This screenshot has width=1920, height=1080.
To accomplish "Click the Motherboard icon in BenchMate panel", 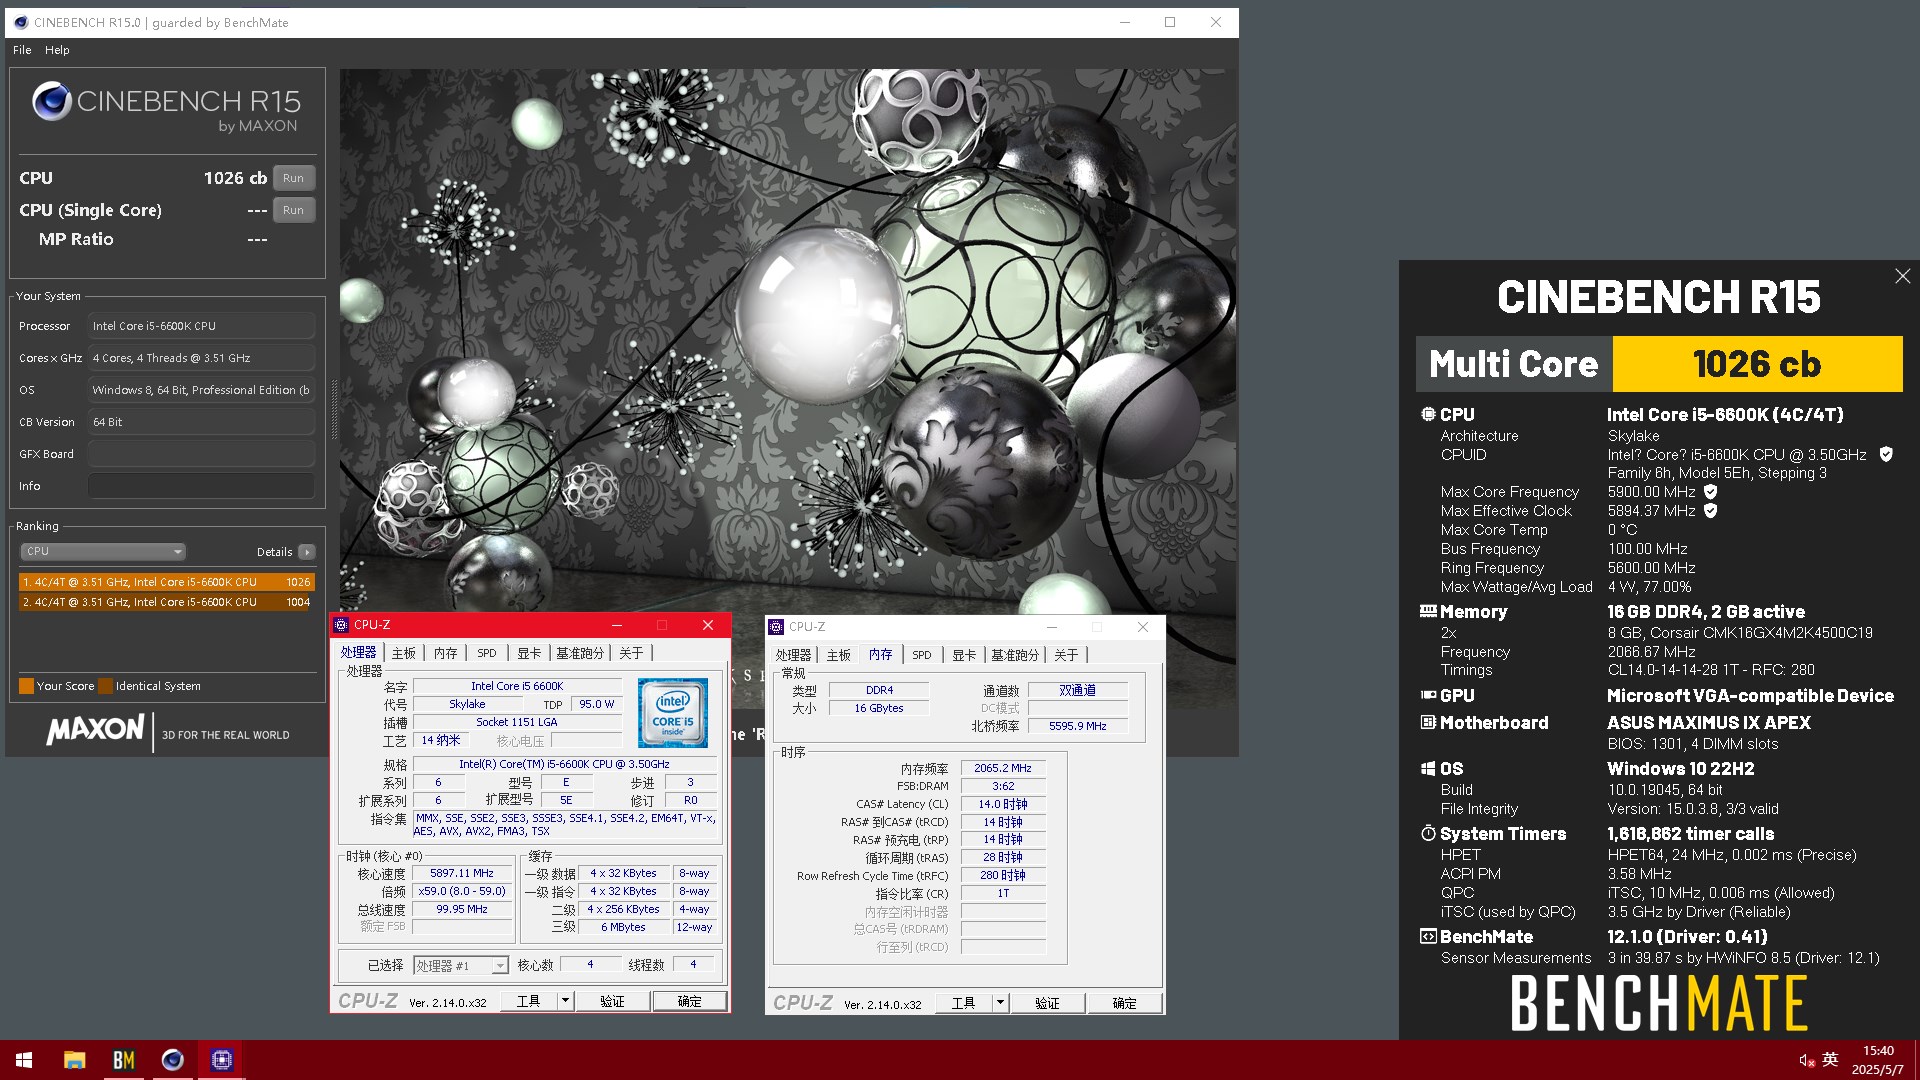I will click(1428, 722).
